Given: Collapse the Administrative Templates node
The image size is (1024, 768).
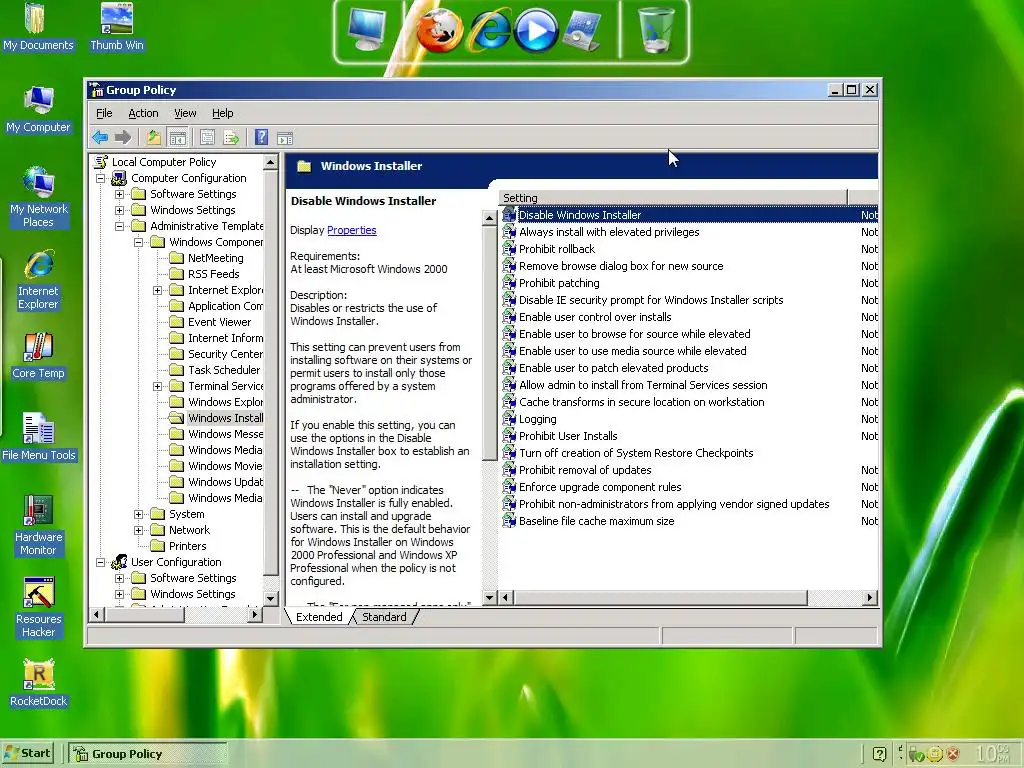Looking at the screenshot, I should [x=120, y=226].
